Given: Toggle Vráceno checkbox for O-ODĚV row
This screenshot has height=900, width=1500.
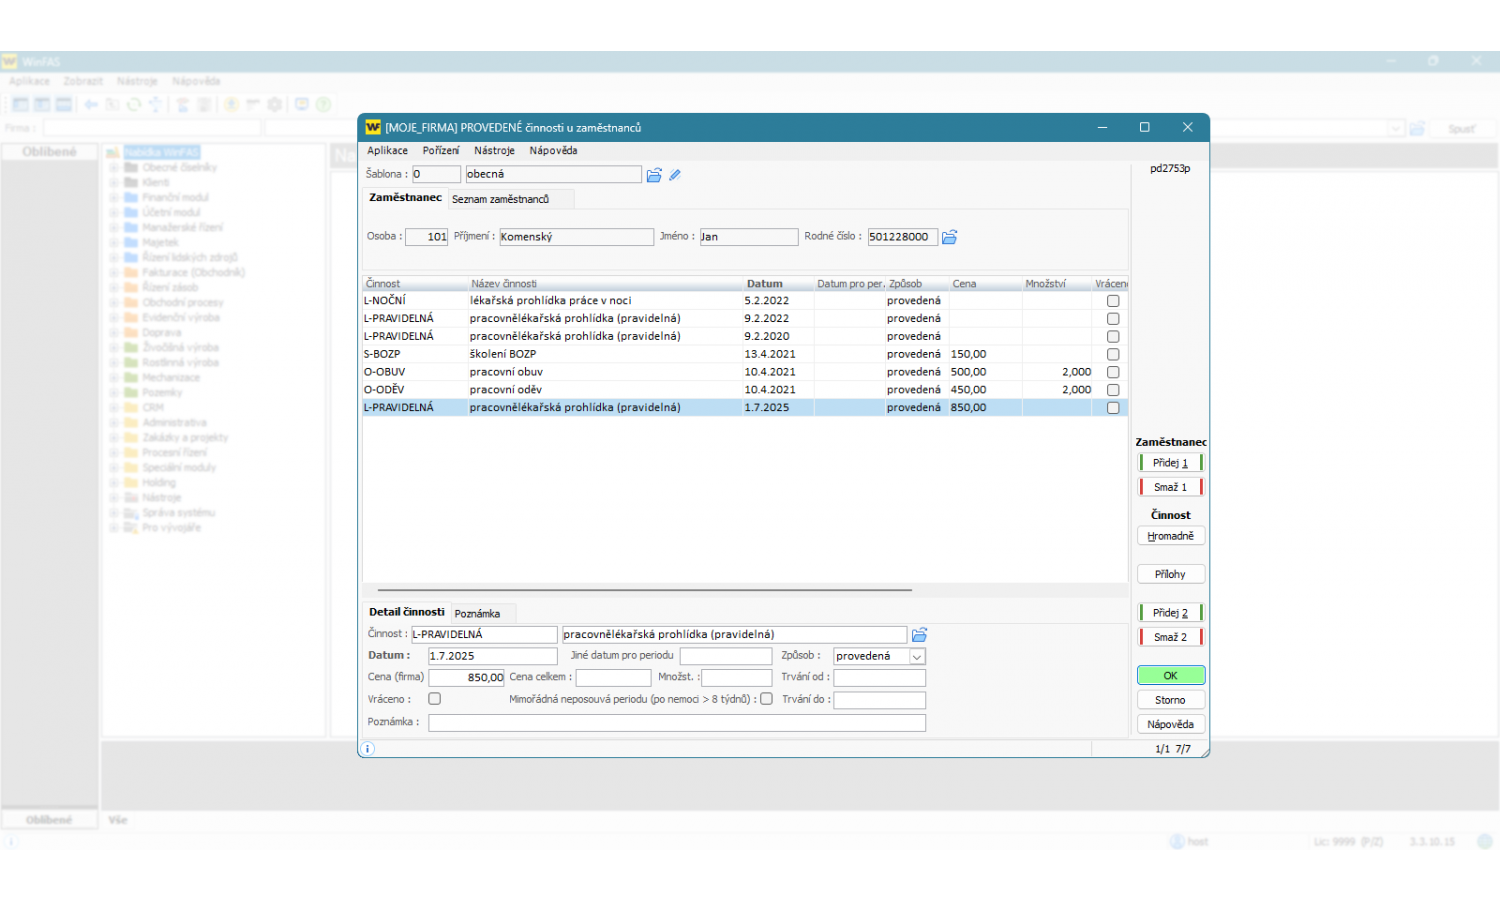Looking at the screenshot, I should pyautogui.click(x=1113, y=390).
